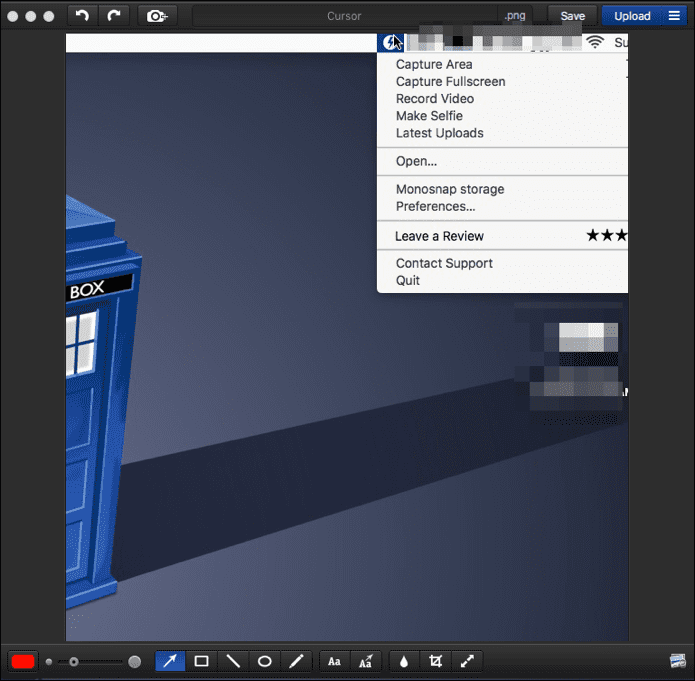
Task: Select the Blur droplet tool
Action: [404, 661]
